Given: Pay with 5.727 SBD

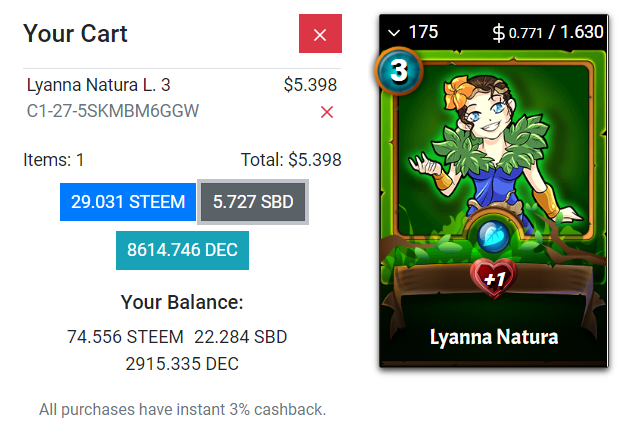Looking at the screenshot, I should [x=253, y=202].
